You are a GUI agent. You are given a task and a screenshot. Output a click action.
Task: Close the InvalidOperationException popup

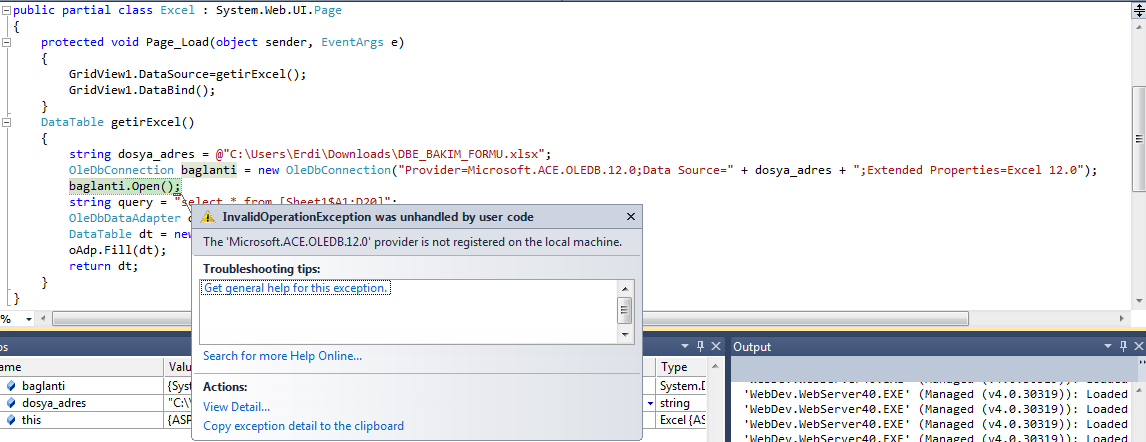630,217
